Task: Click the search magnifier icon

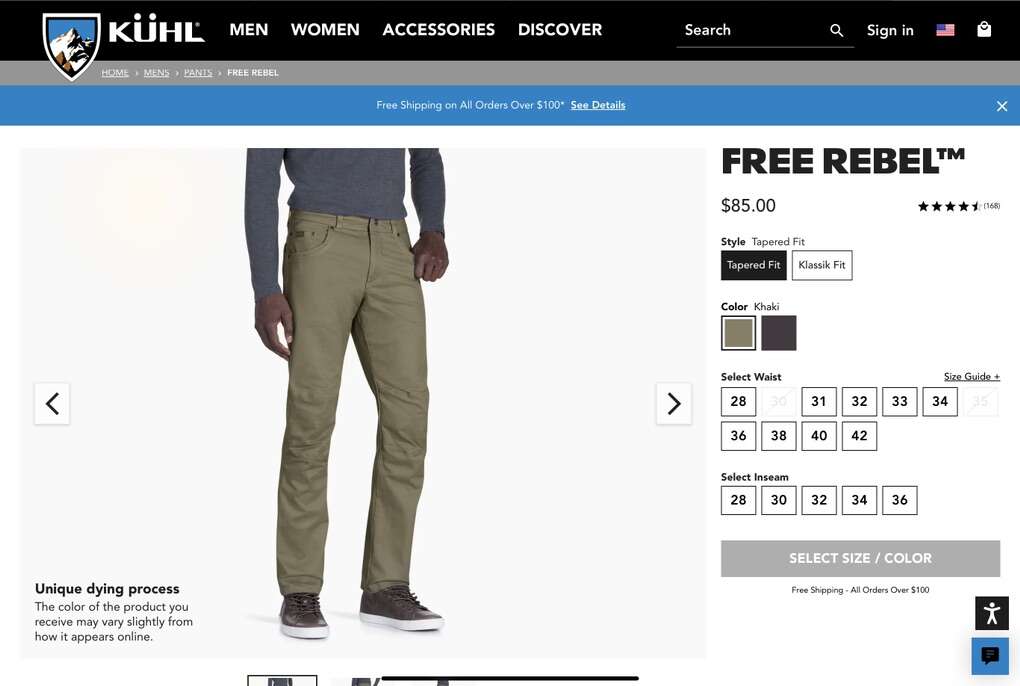Action: [x=837, y=31]
